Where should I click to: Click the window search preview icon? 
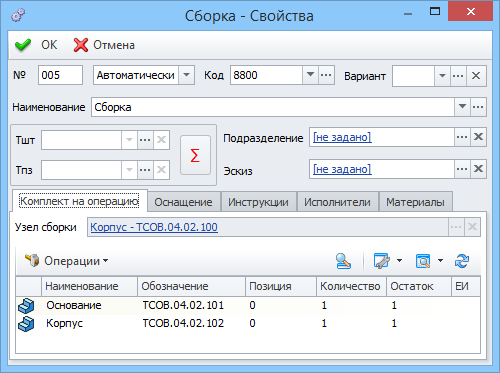coord(423,261)
